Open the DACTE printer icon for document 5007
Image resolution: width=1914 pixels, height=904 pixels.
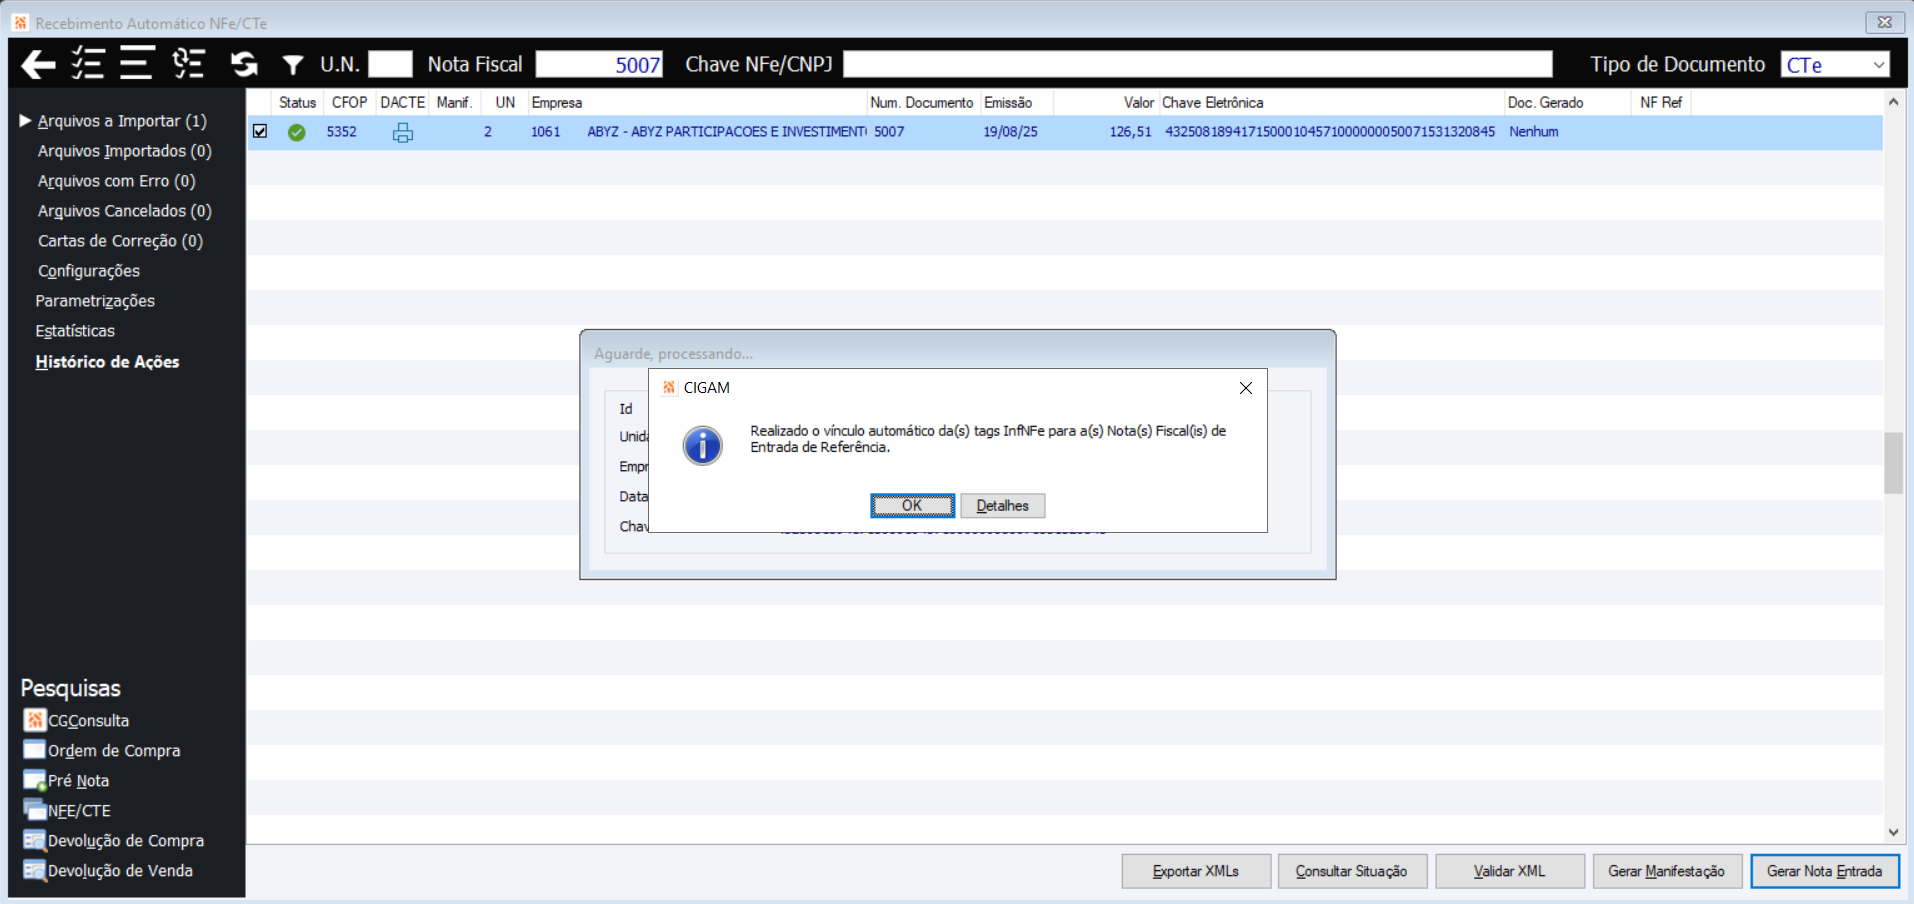[x=403, y=132]
